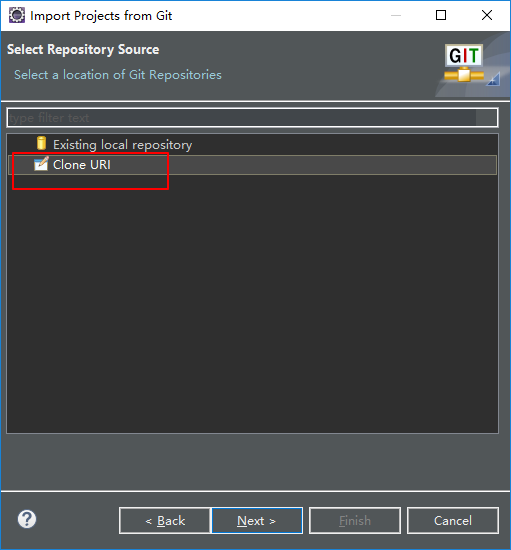Click the Eclipse icon in the title bar
511x550 pixels.
click(x=17, y=15)
